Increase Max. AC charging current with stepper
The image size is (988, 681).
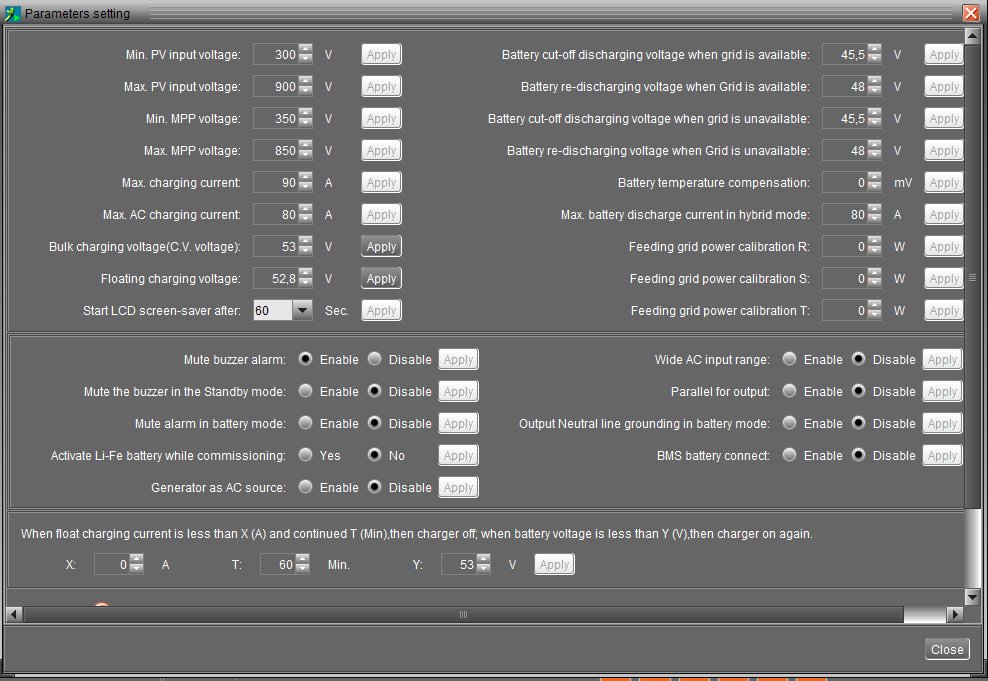pos(306,210)
